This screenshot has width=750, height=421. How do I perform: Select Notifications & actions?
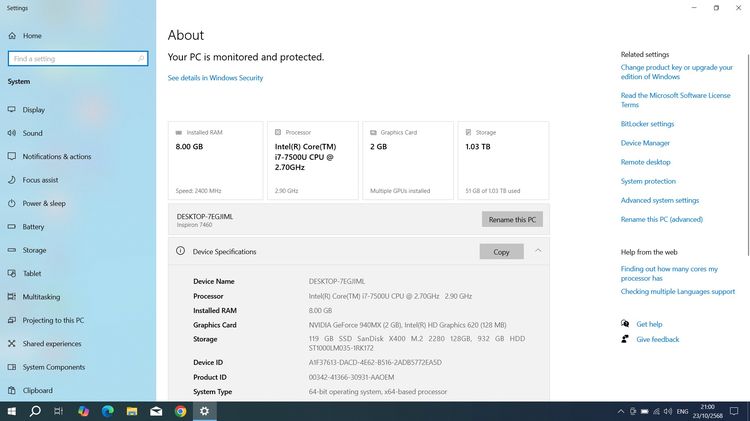[57, 156]
